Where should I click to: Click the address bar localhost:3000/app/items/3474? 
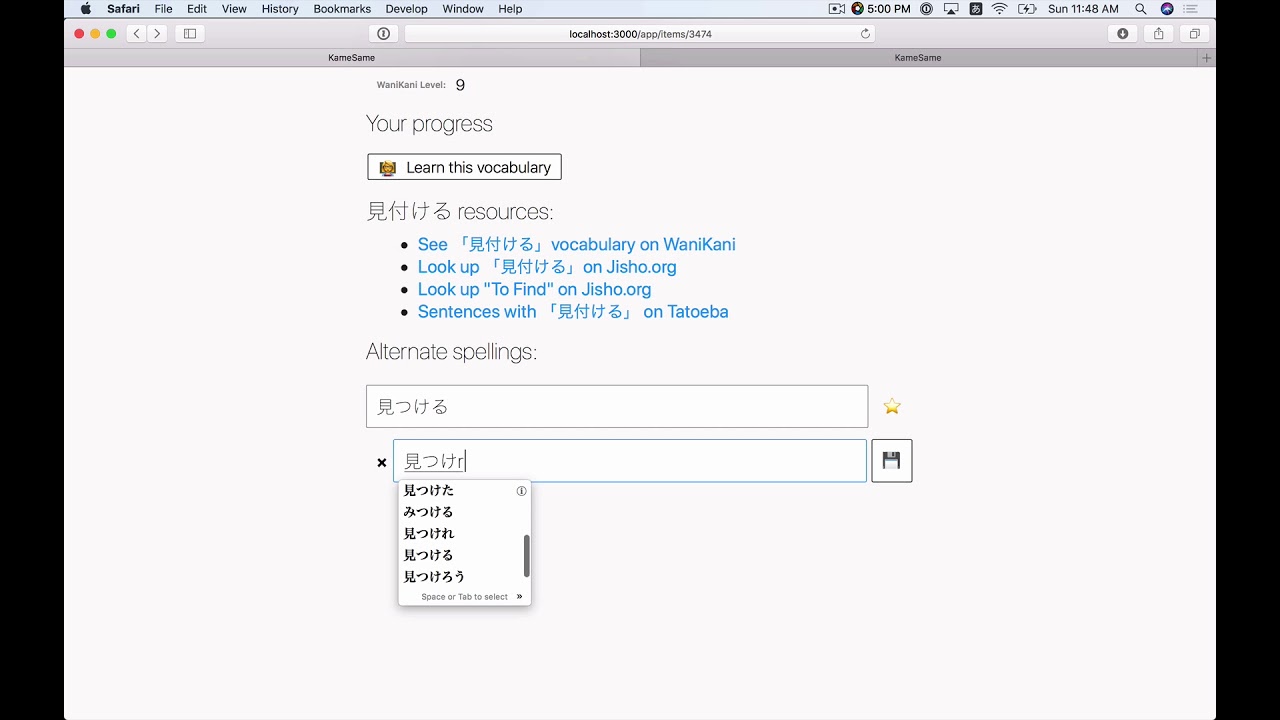640,33
